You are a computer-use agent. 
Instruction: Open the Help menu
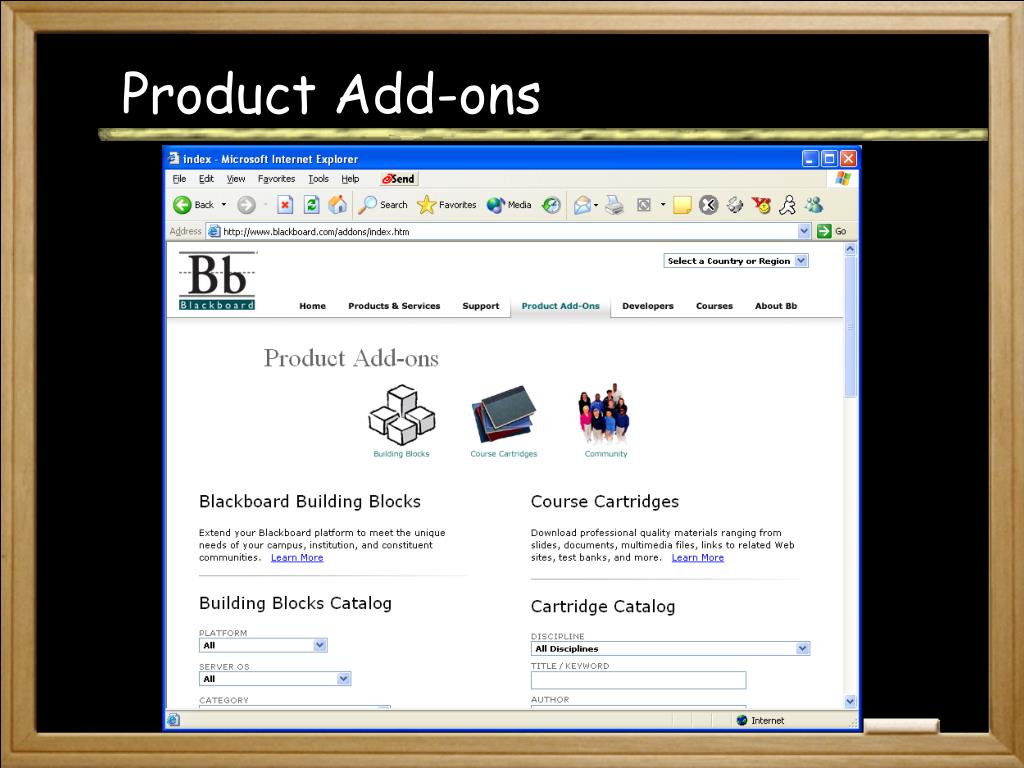point(350,179)
